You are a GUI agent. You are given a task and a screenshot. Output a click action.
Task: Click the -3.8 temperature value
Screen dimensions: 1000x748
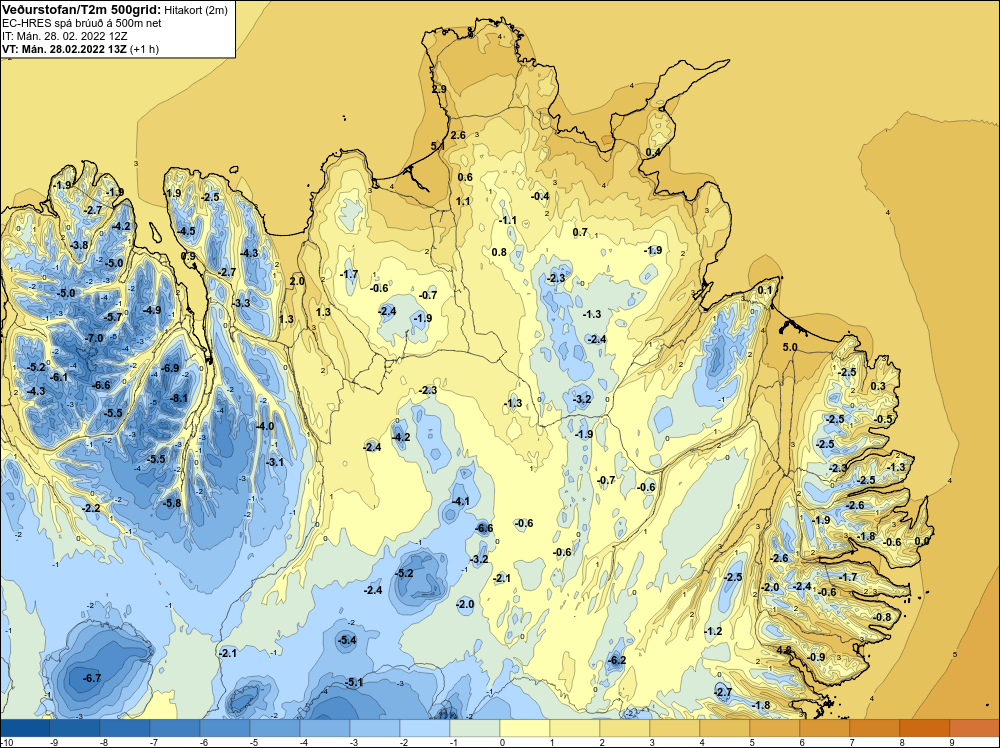(80, 245)
